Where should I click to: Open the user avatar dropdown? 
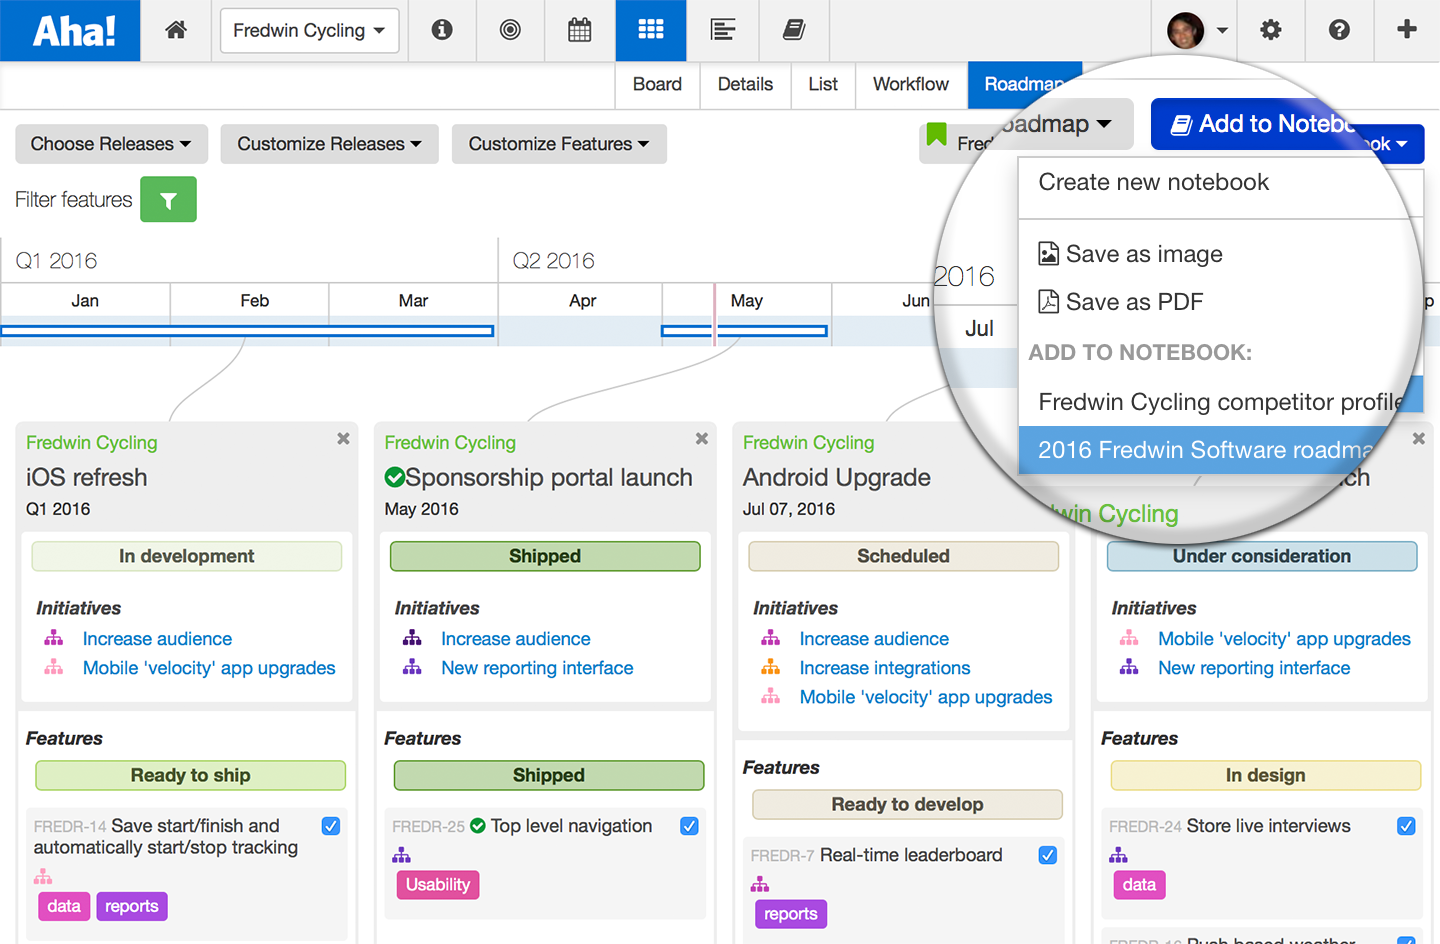pyautogui.click(x=1197, y=30)
